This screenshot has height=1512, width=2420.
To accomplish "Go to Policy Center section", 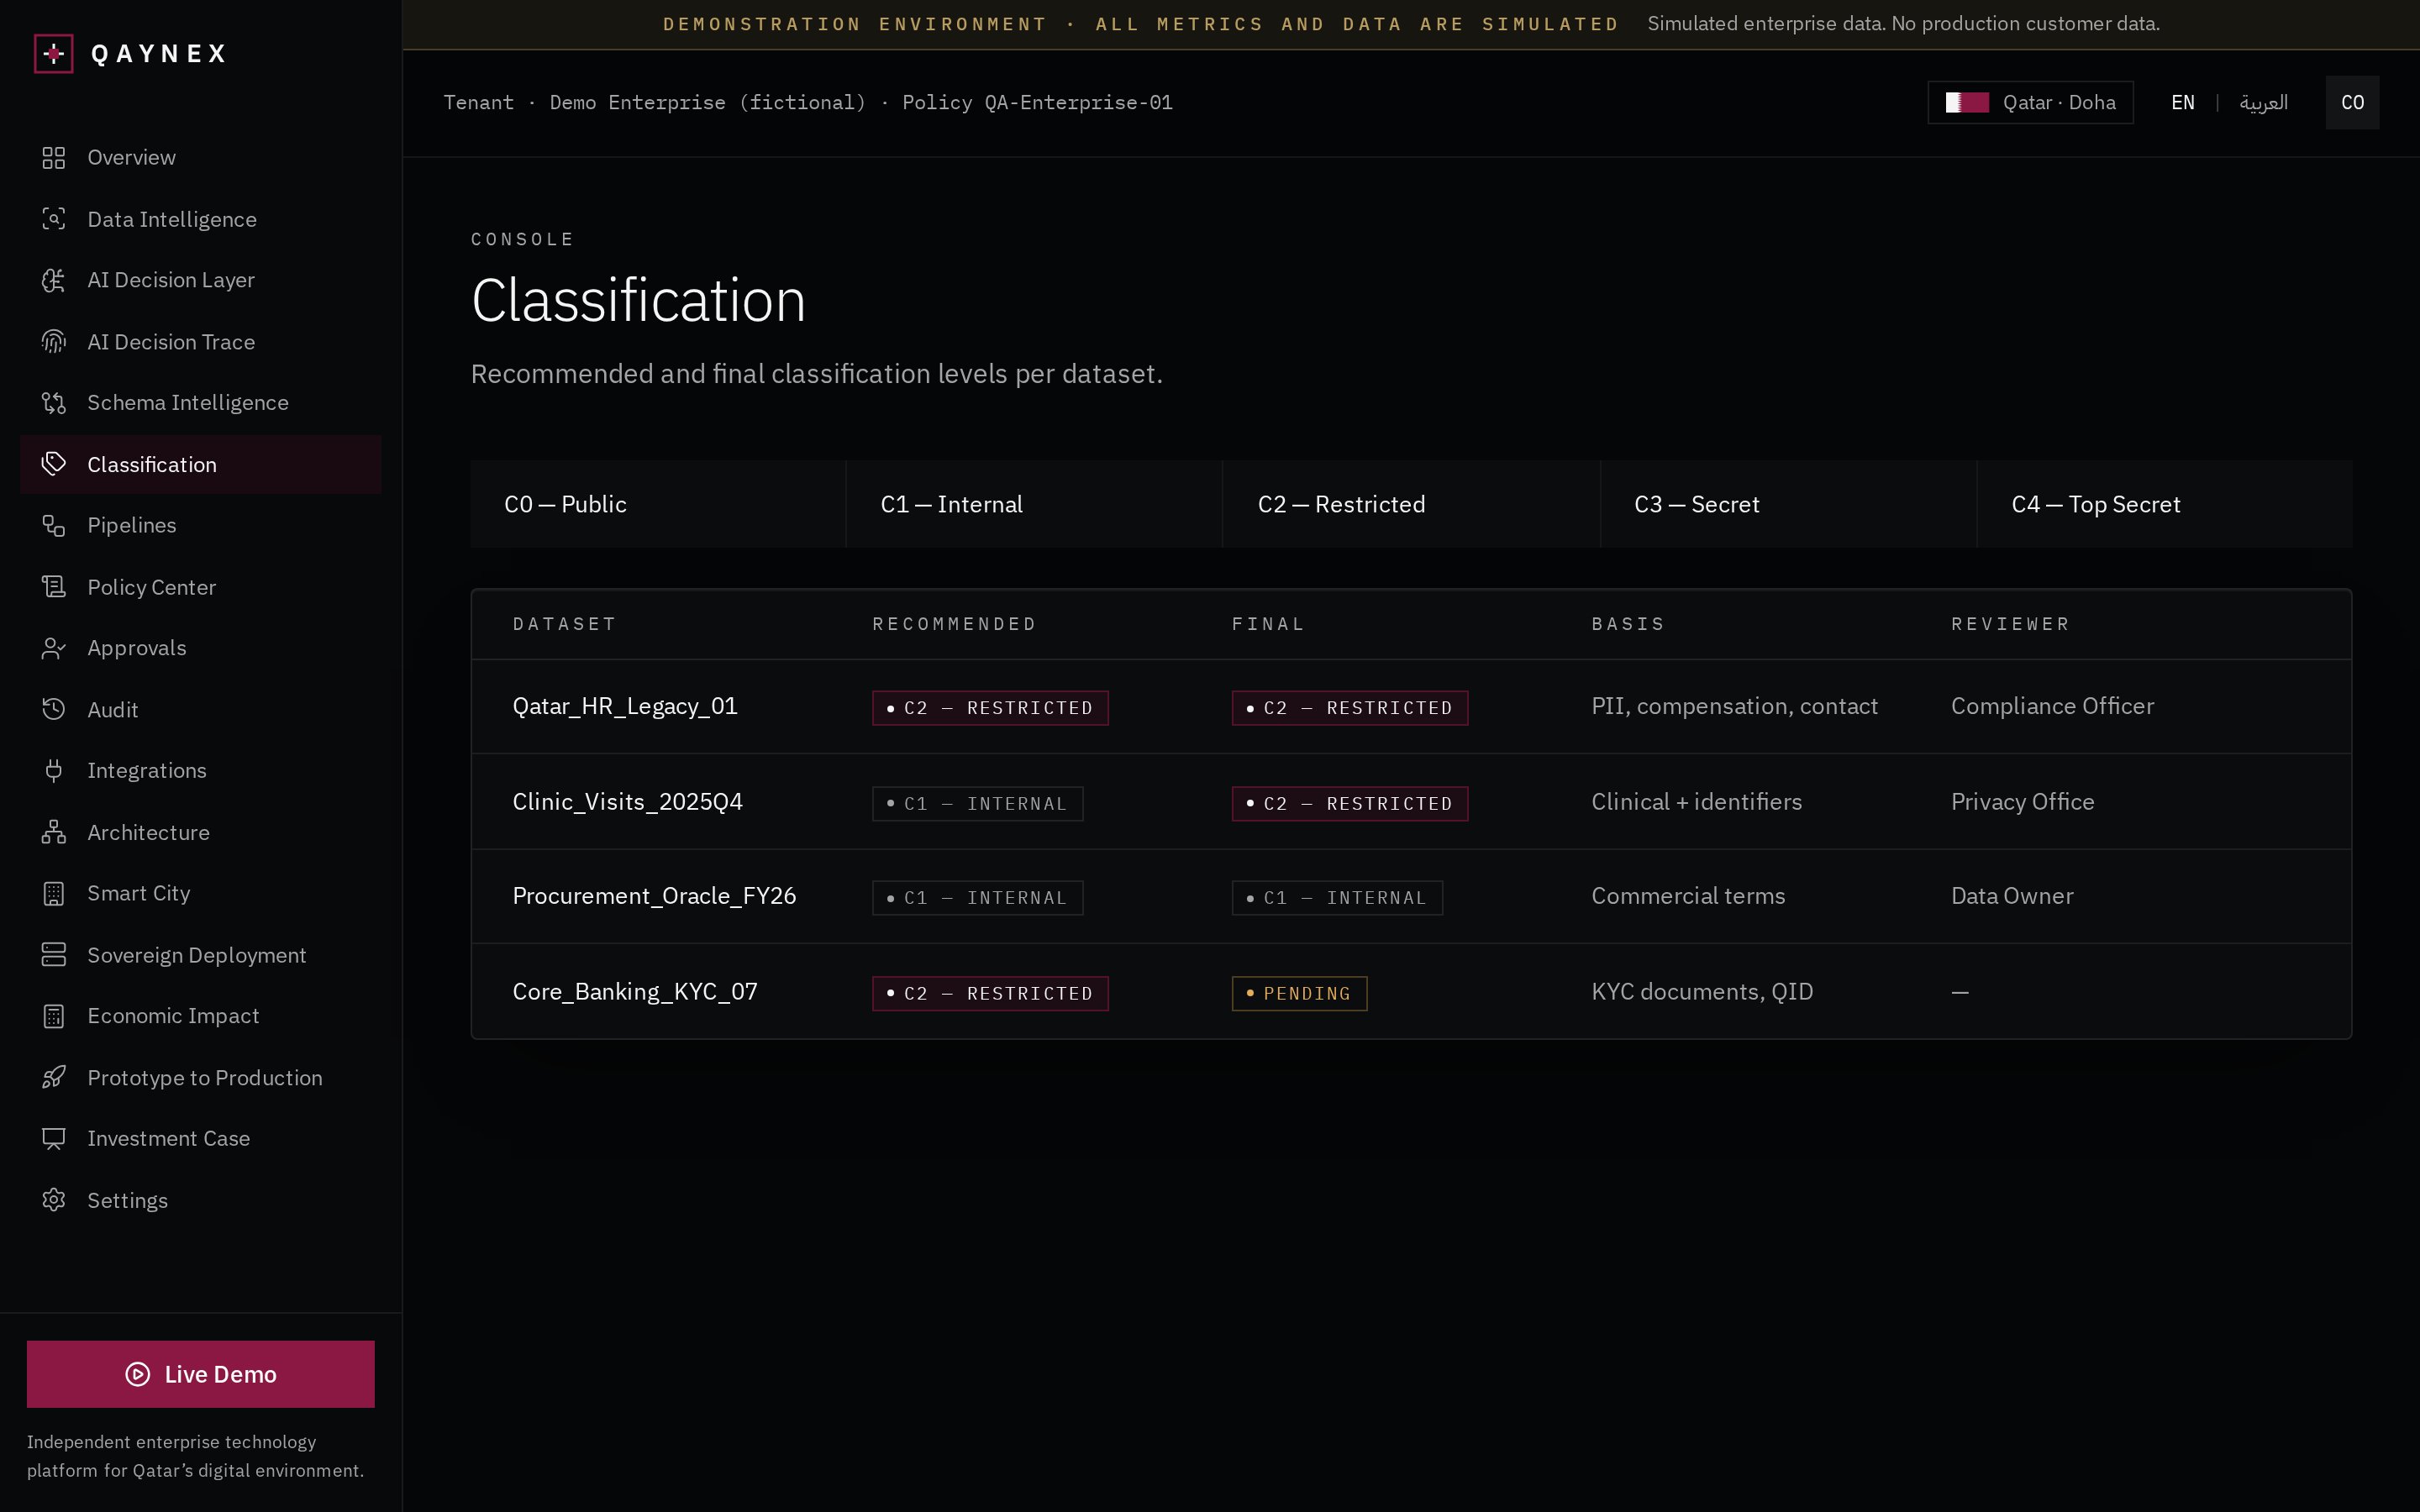I will (200, 587).
